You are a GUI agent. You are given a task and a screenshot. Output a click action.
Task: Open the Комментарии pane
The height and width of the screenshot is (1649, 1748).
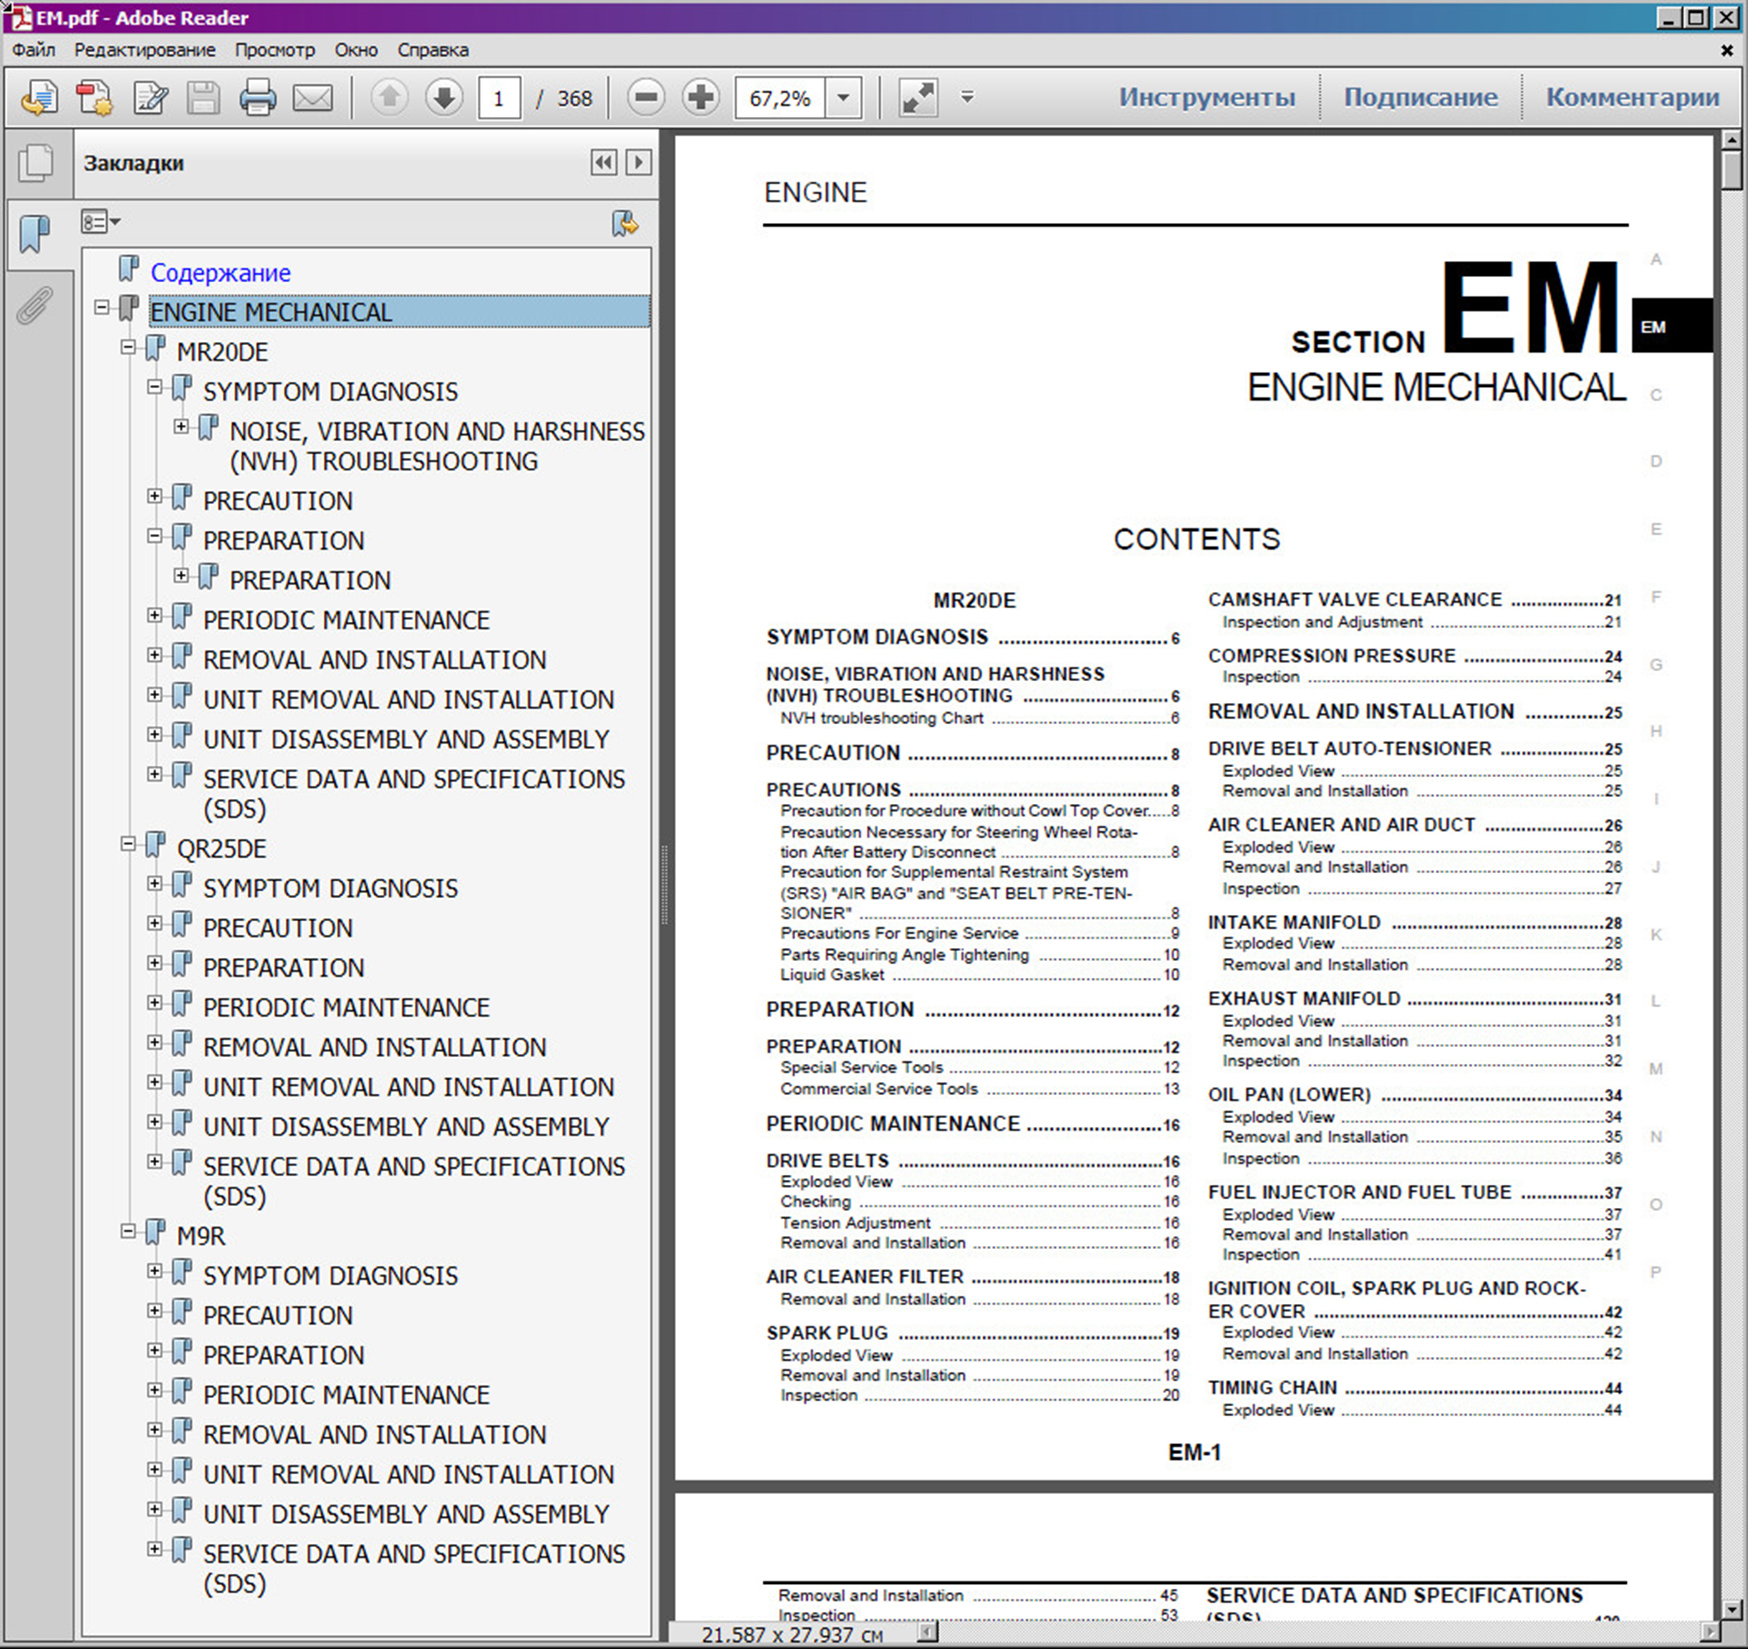pyautogui.click(x=1632, y=98)
